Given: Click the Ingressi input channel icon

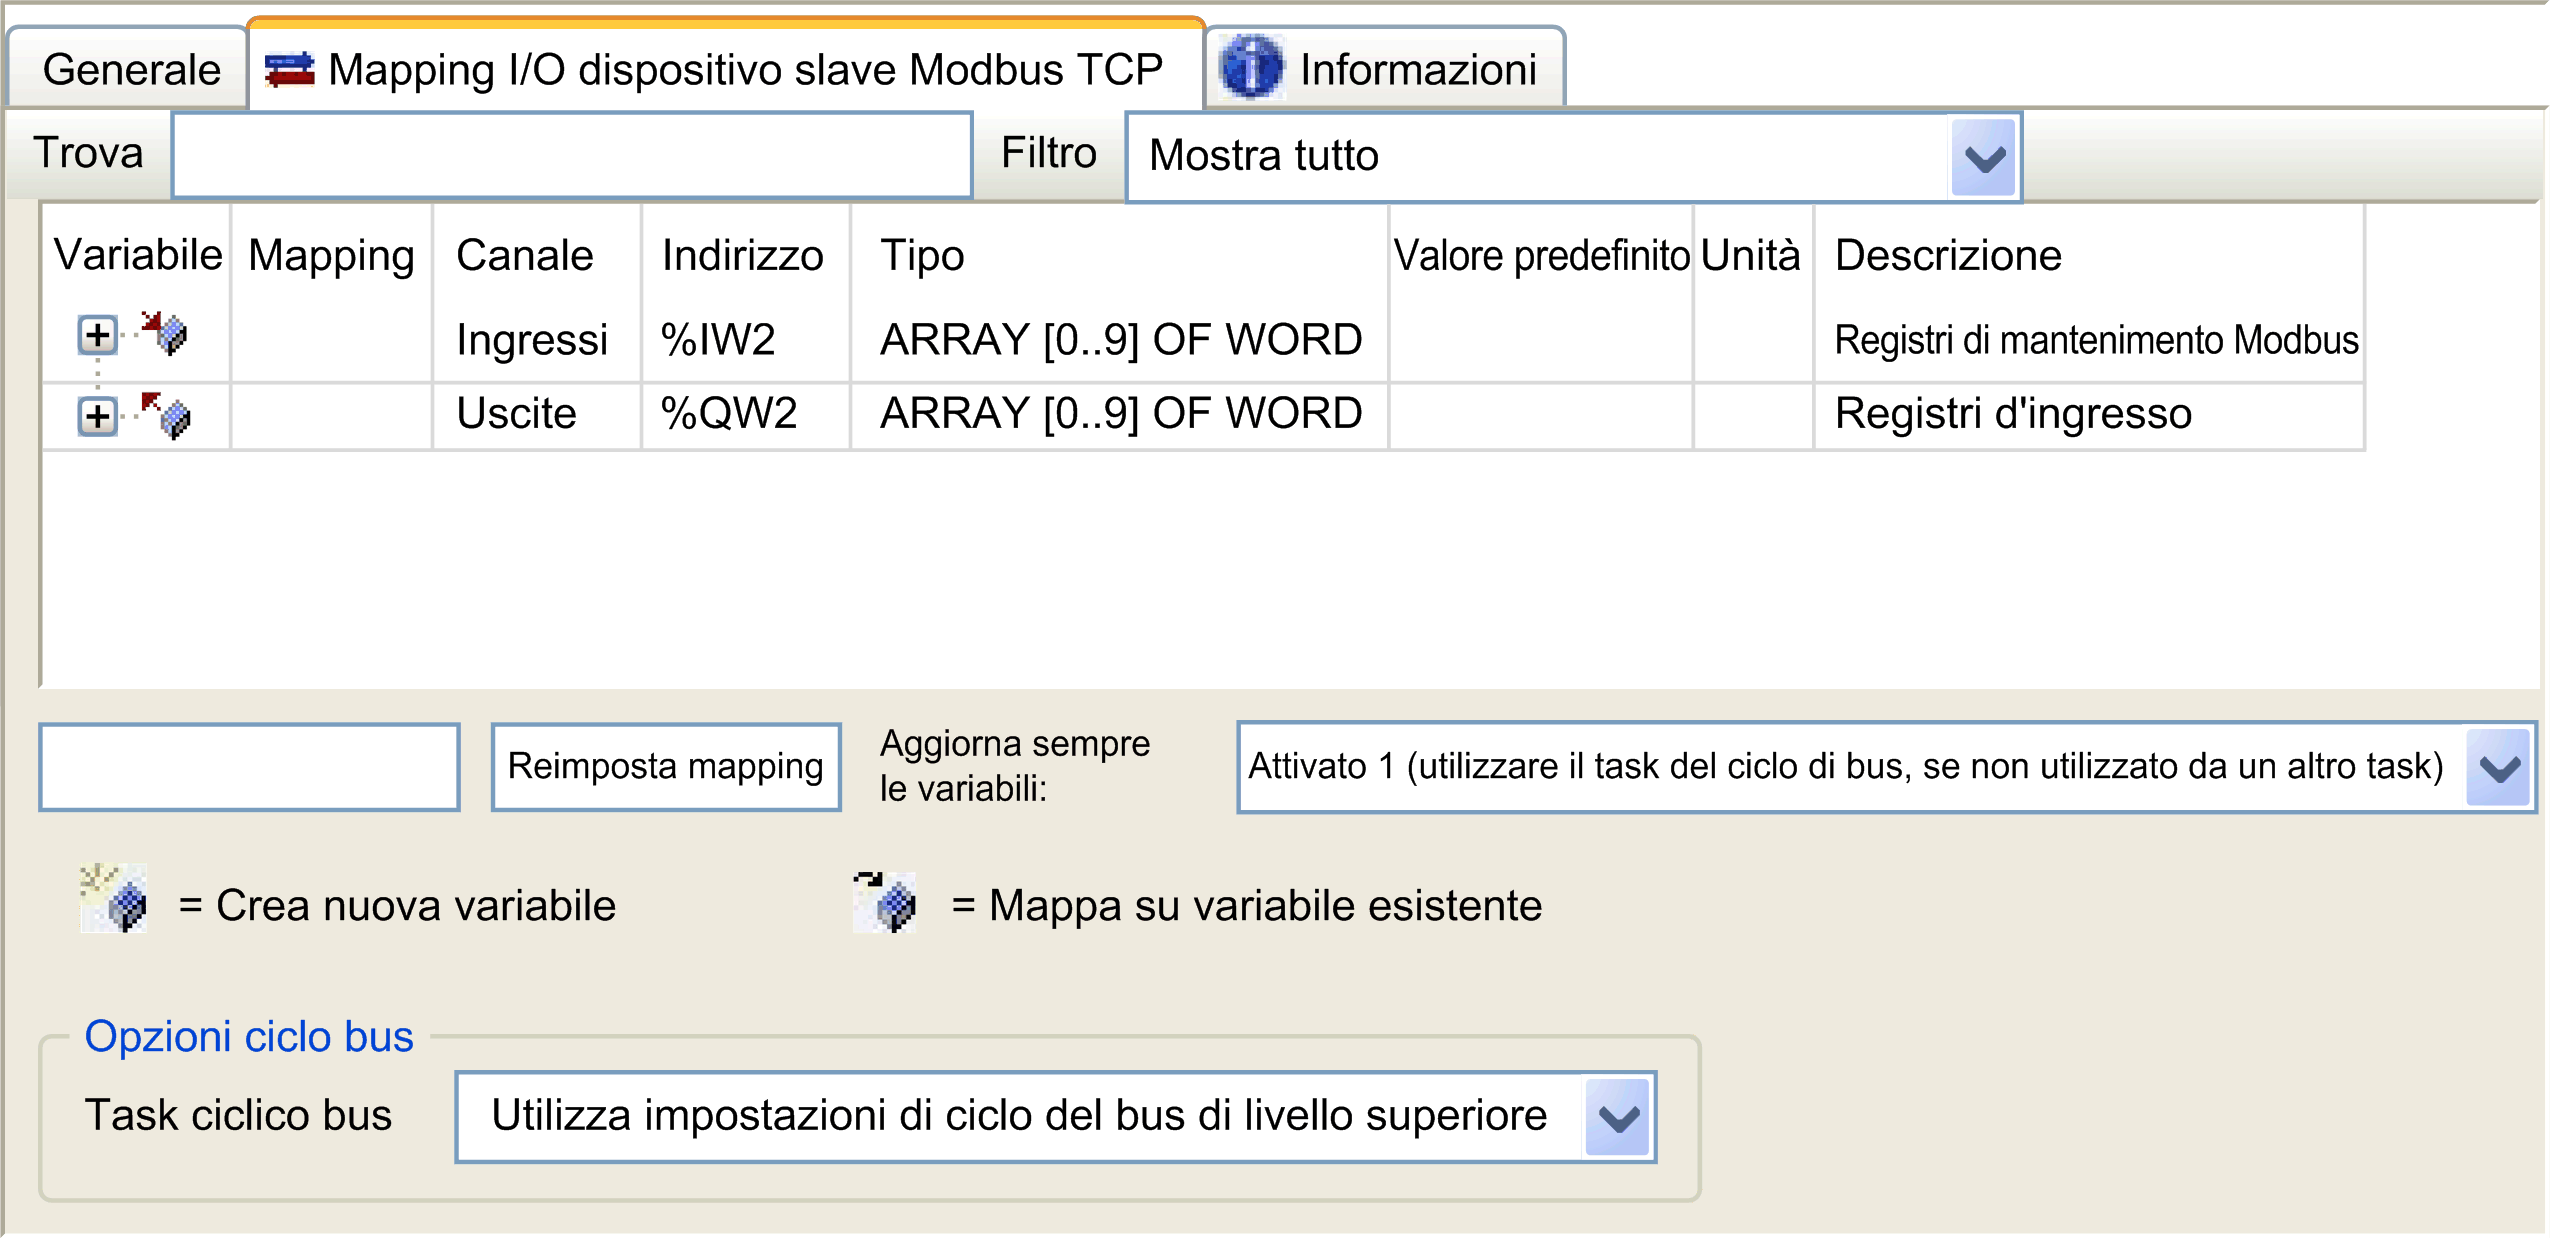Looking at the screenshot, I should [x=165, y=333].
